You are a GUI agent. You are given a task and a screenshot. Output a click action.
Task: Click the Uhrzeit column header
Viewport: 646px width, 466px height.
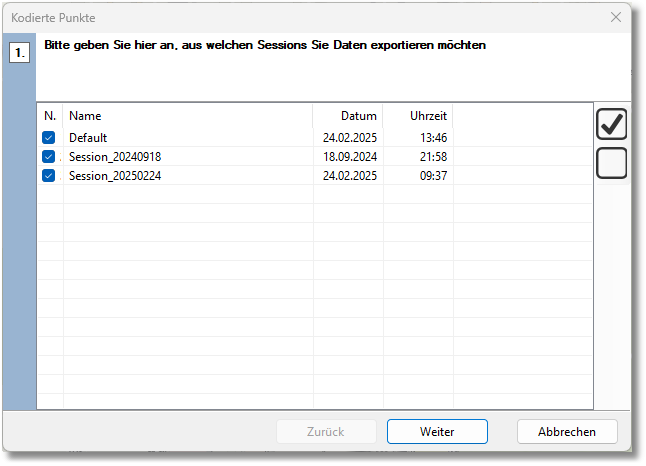point(418,116)
